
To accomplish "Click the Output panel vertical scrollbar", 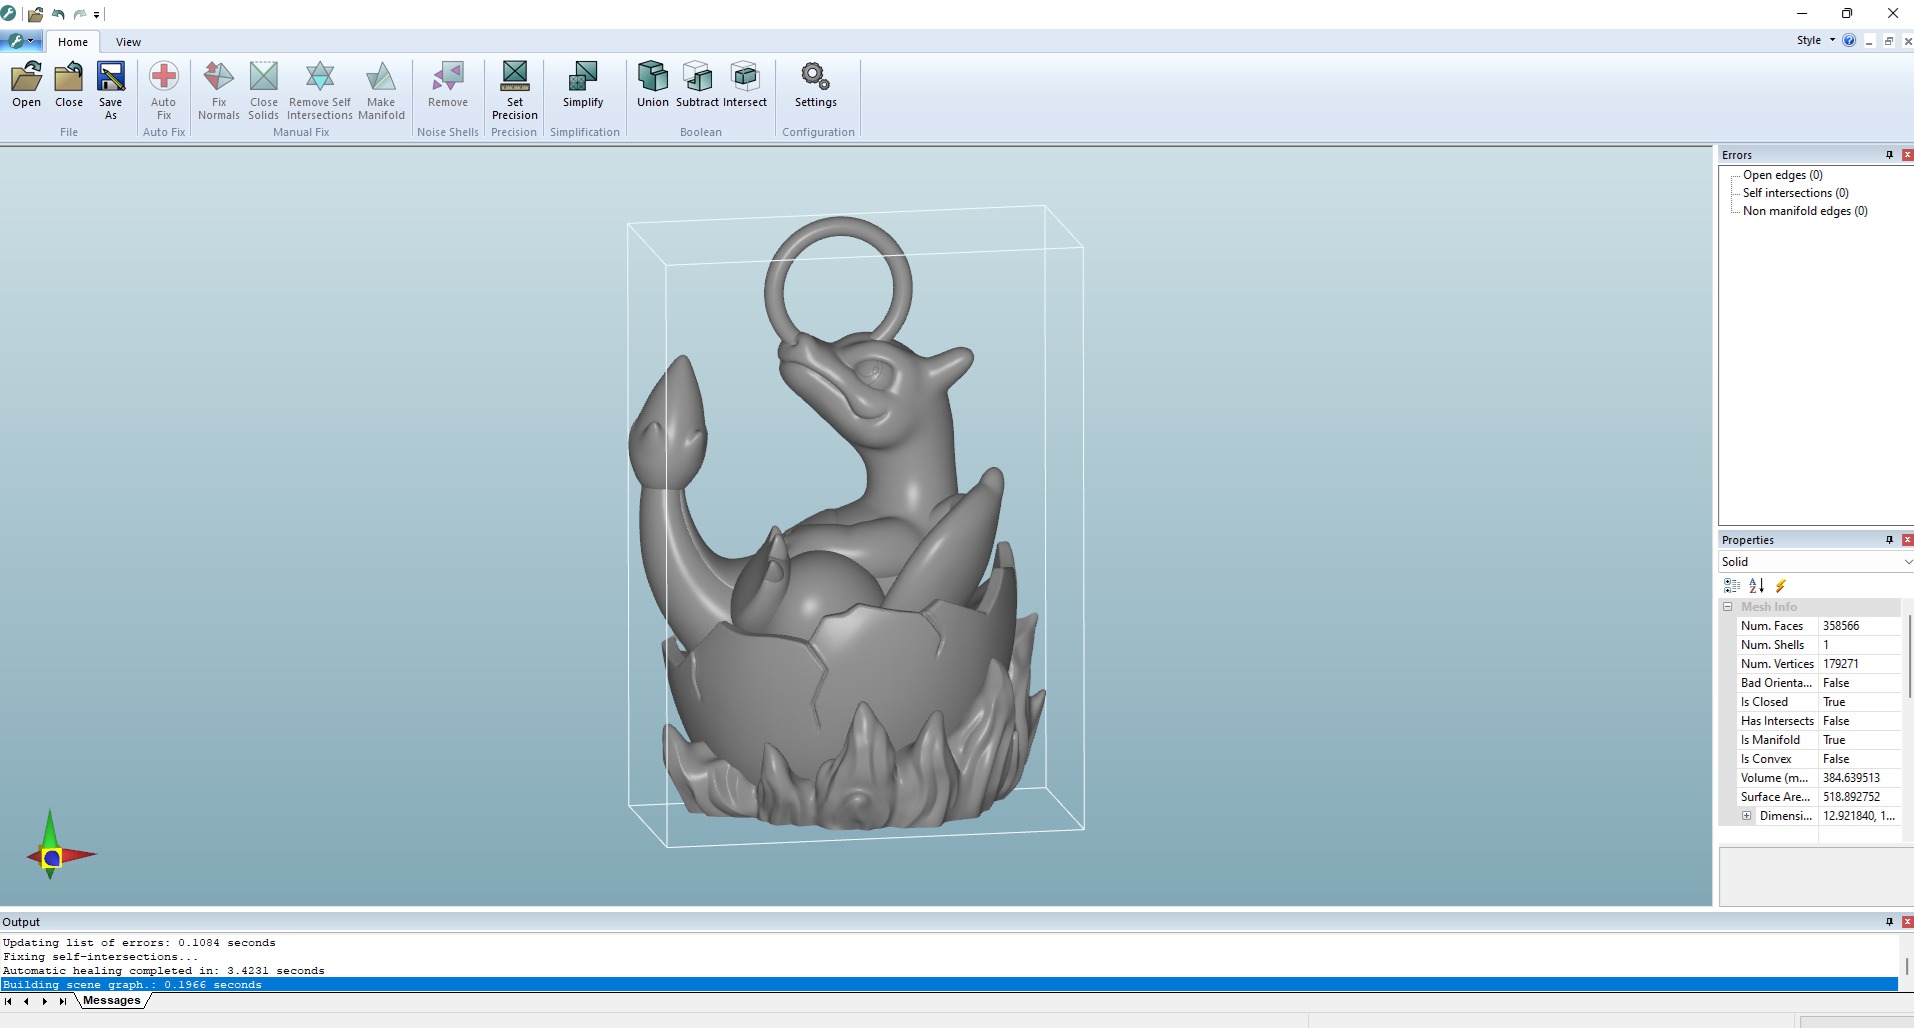I will pos(1906,964).
